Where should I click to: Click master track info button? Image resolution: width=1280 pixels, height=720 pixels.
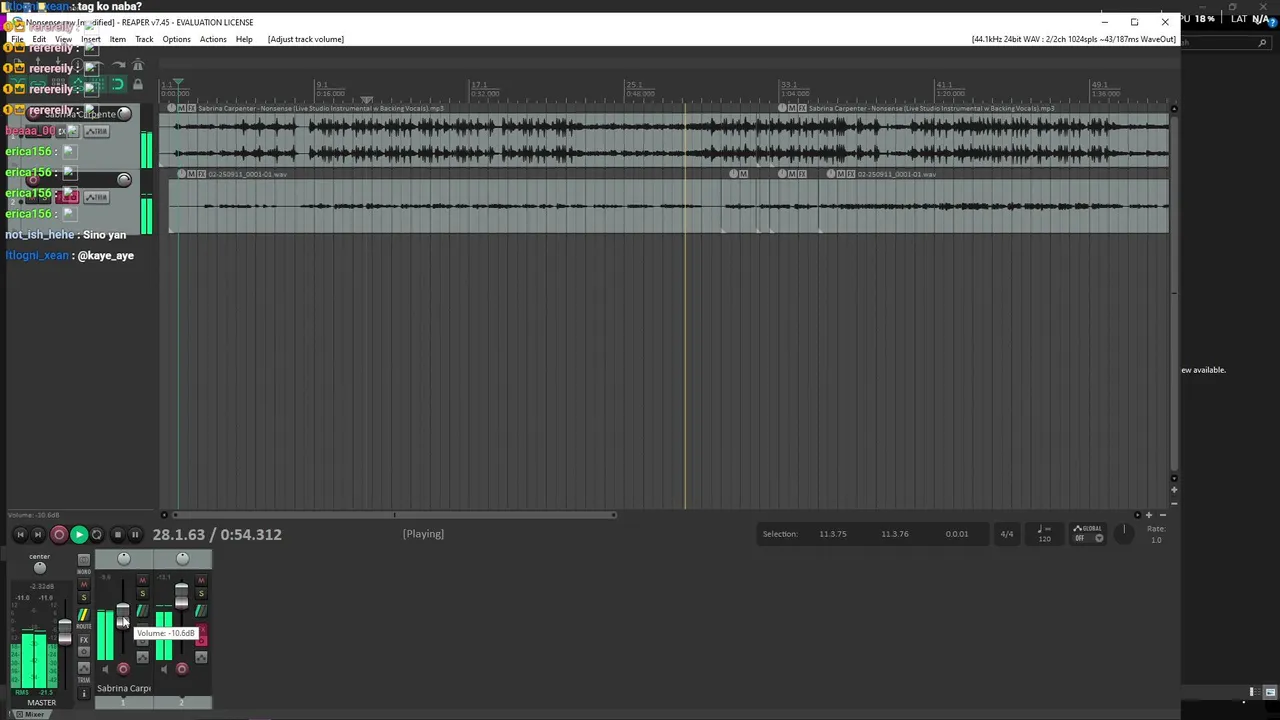point(84,693)
